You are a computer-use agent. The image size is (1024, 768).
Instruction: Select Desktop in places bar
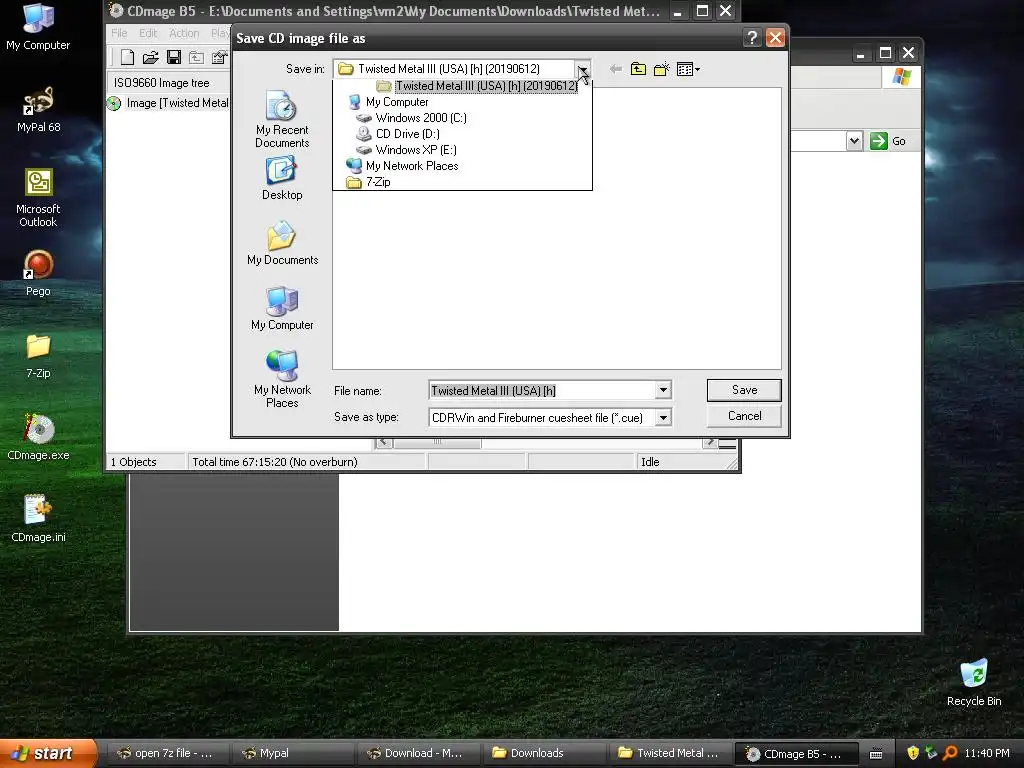click(x=282, y=178)
